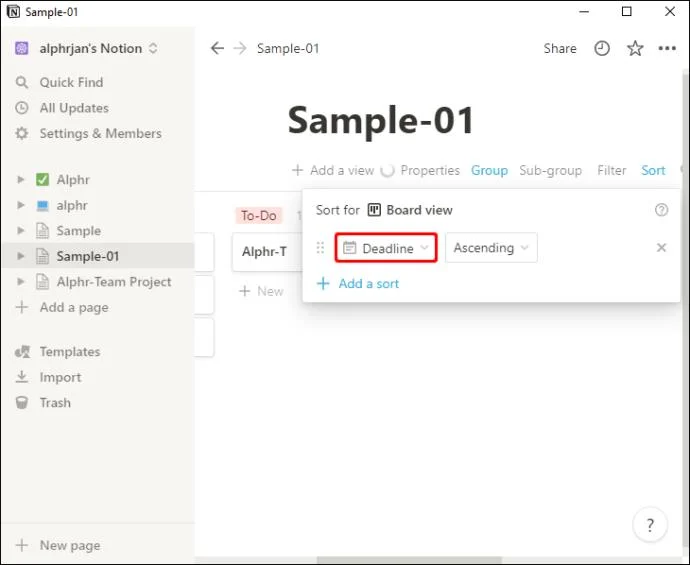The height and width of the screenshot is (565, 690).
Task: Remove the Deadline sort with X
Action: click(x=661, y=248)
